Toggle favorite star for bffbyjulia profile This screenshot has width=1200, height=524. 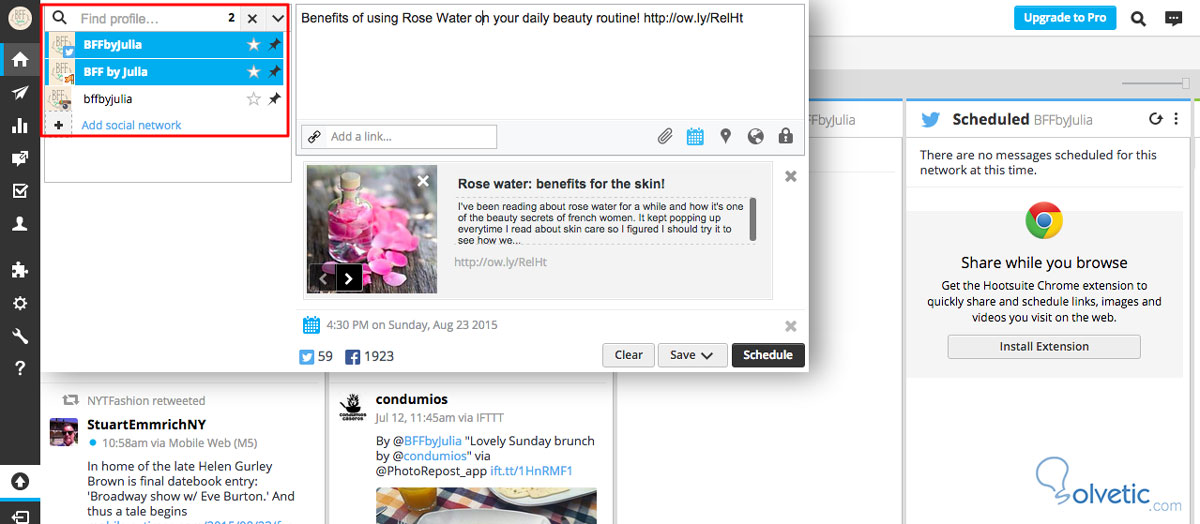click(253, 99)
